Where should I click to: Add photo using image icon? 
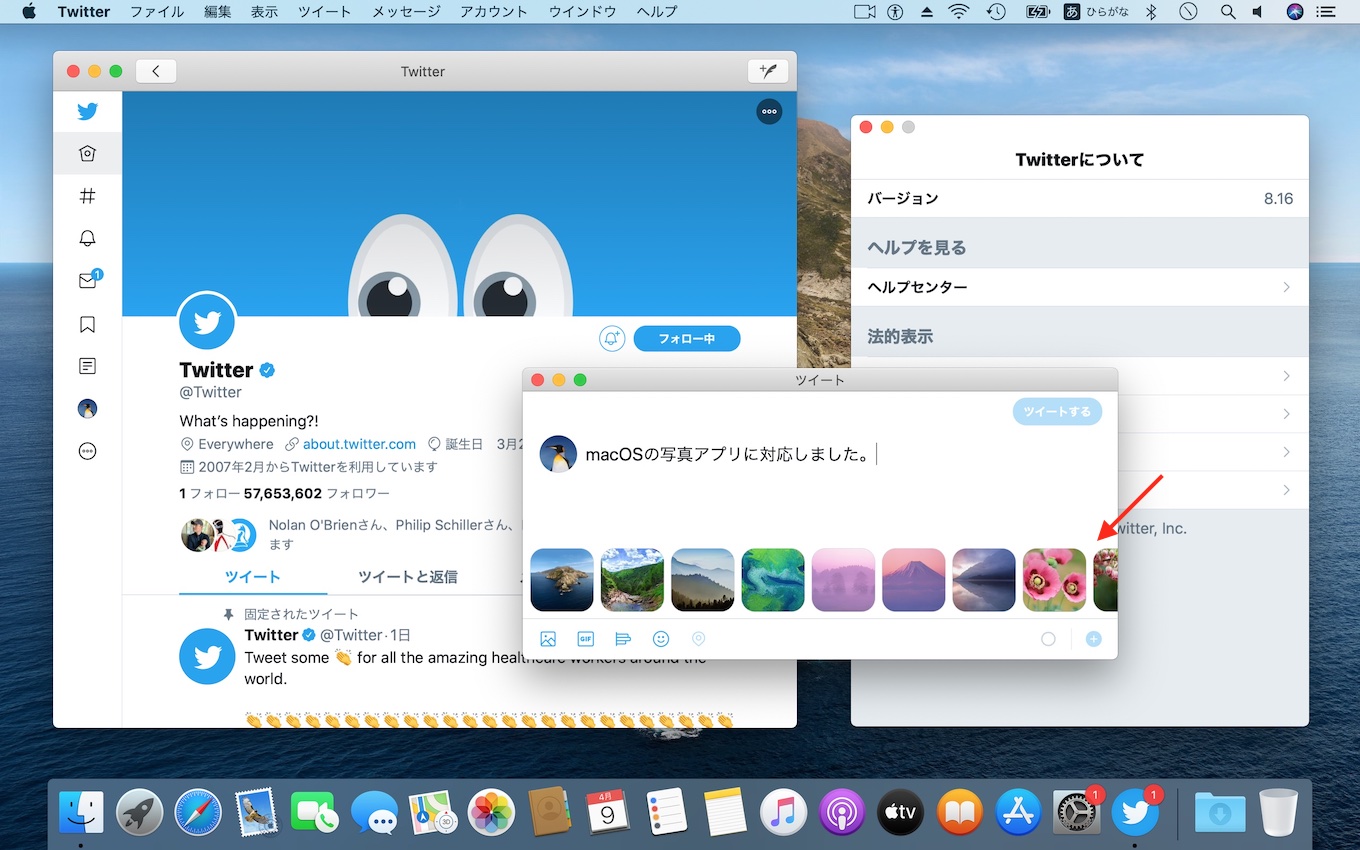(548, 639)
